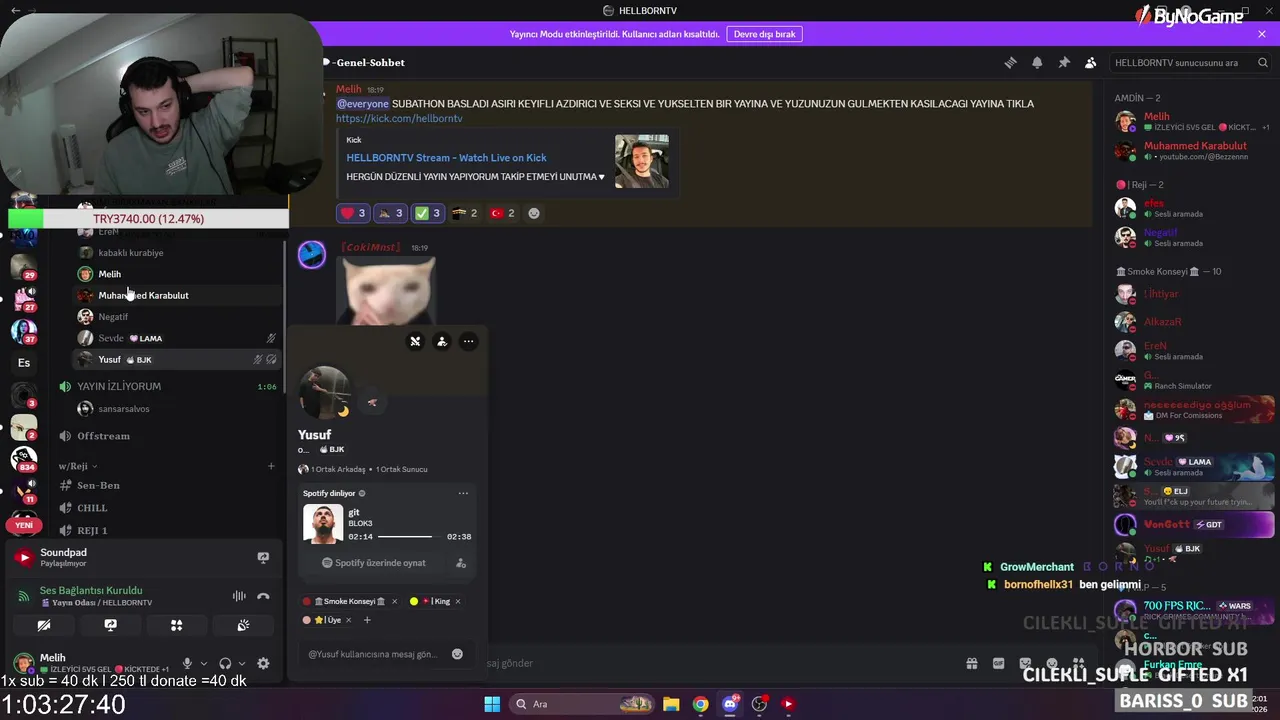
Task: Open the GIF picker in message bar
Action: tap(998, 663)
